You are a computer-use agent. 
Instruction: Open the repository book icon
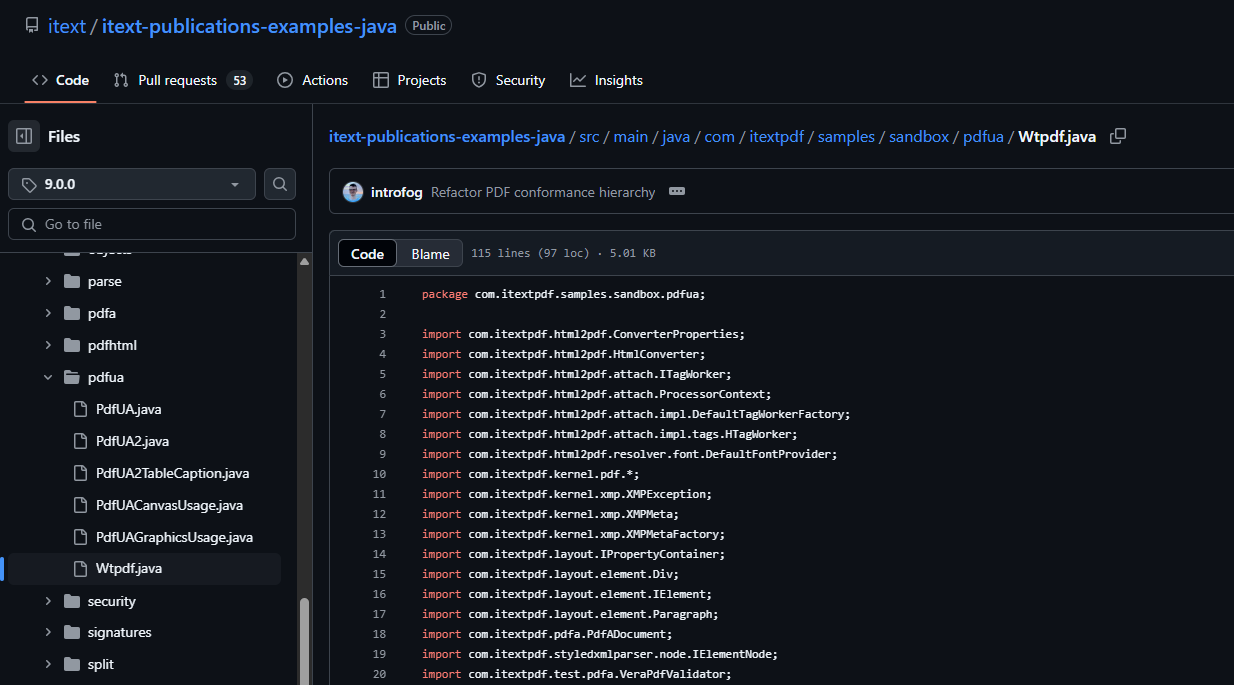29,25
